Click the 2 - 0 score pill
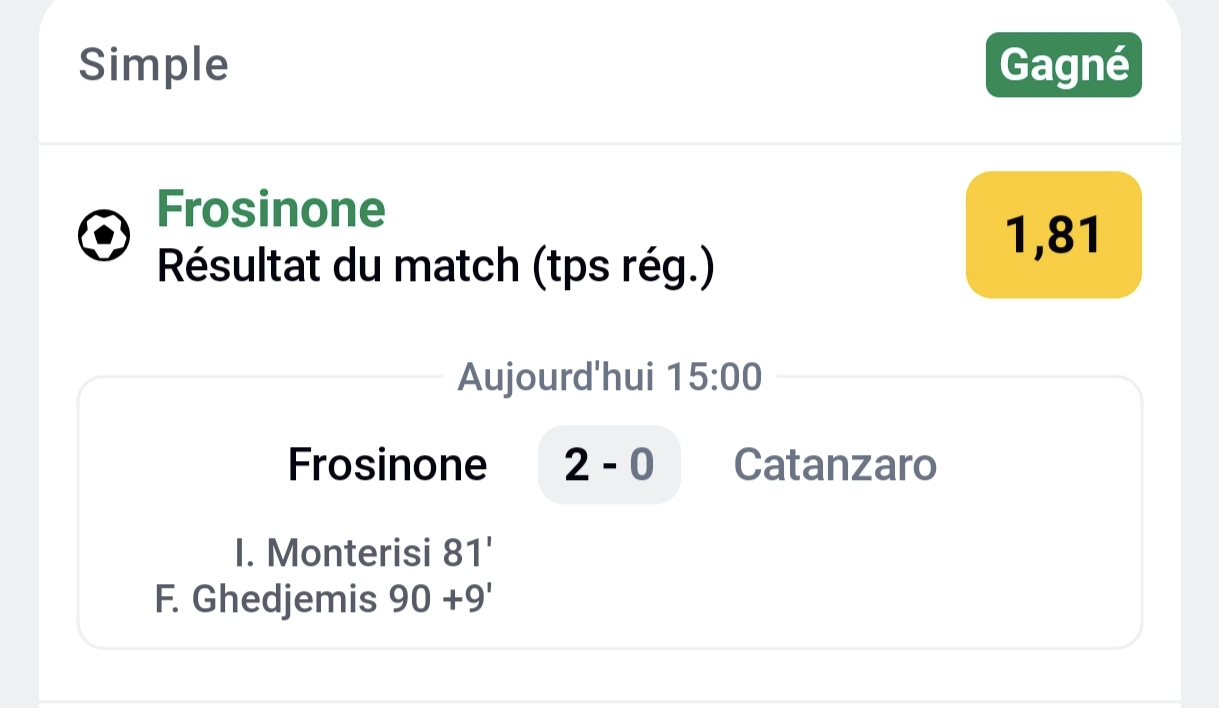The width and height of the screenshot is (1219, 708). 609,465
